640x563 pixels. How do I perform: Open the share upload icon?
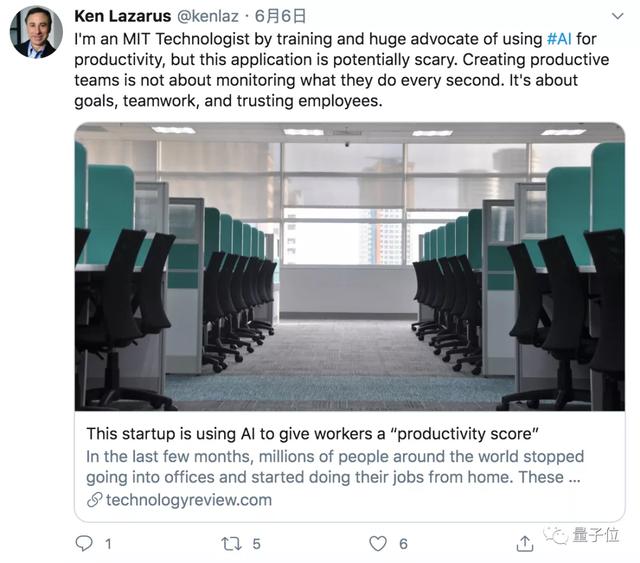pyautogui.click(x=525, y=543)
